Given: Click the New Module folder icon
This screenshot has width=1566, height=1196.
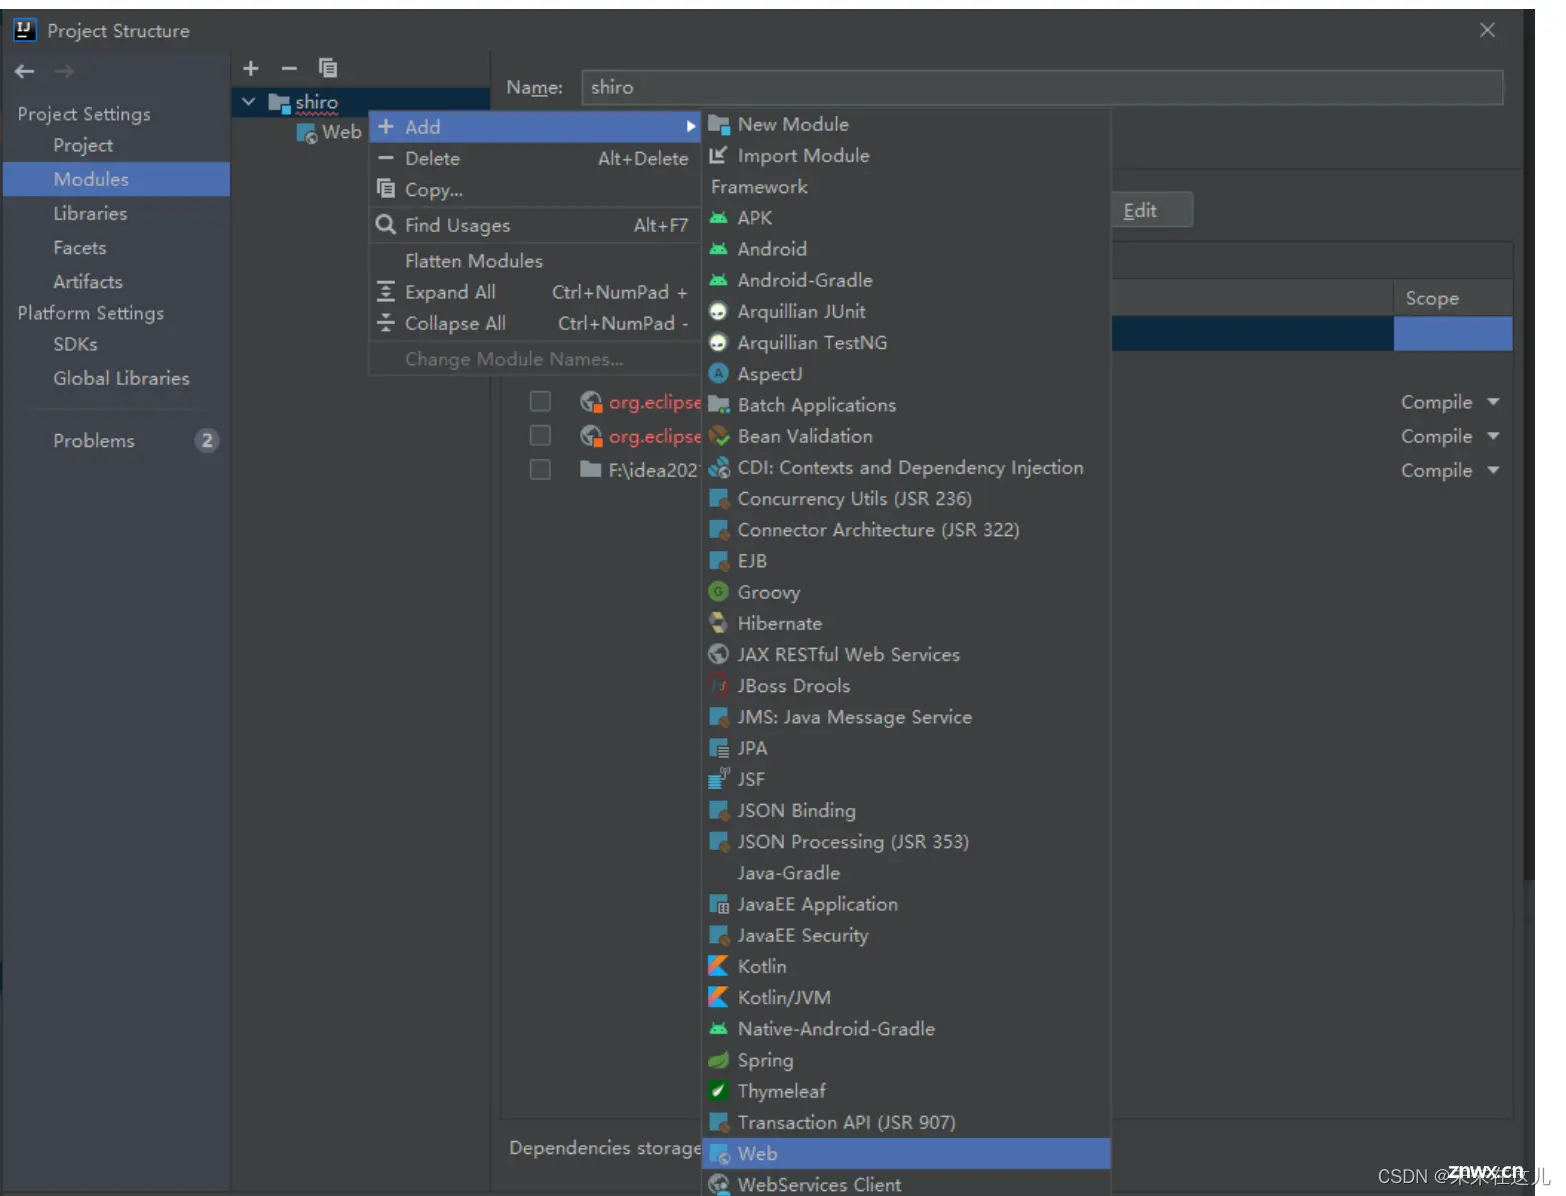Looking at the screenshot, I should pos(718,125).
